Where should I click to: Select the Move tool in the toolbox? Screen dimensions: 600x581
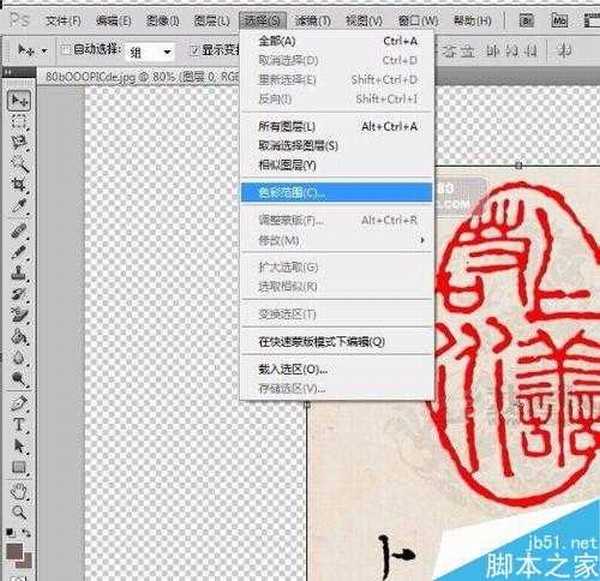[x=18, y=100]
